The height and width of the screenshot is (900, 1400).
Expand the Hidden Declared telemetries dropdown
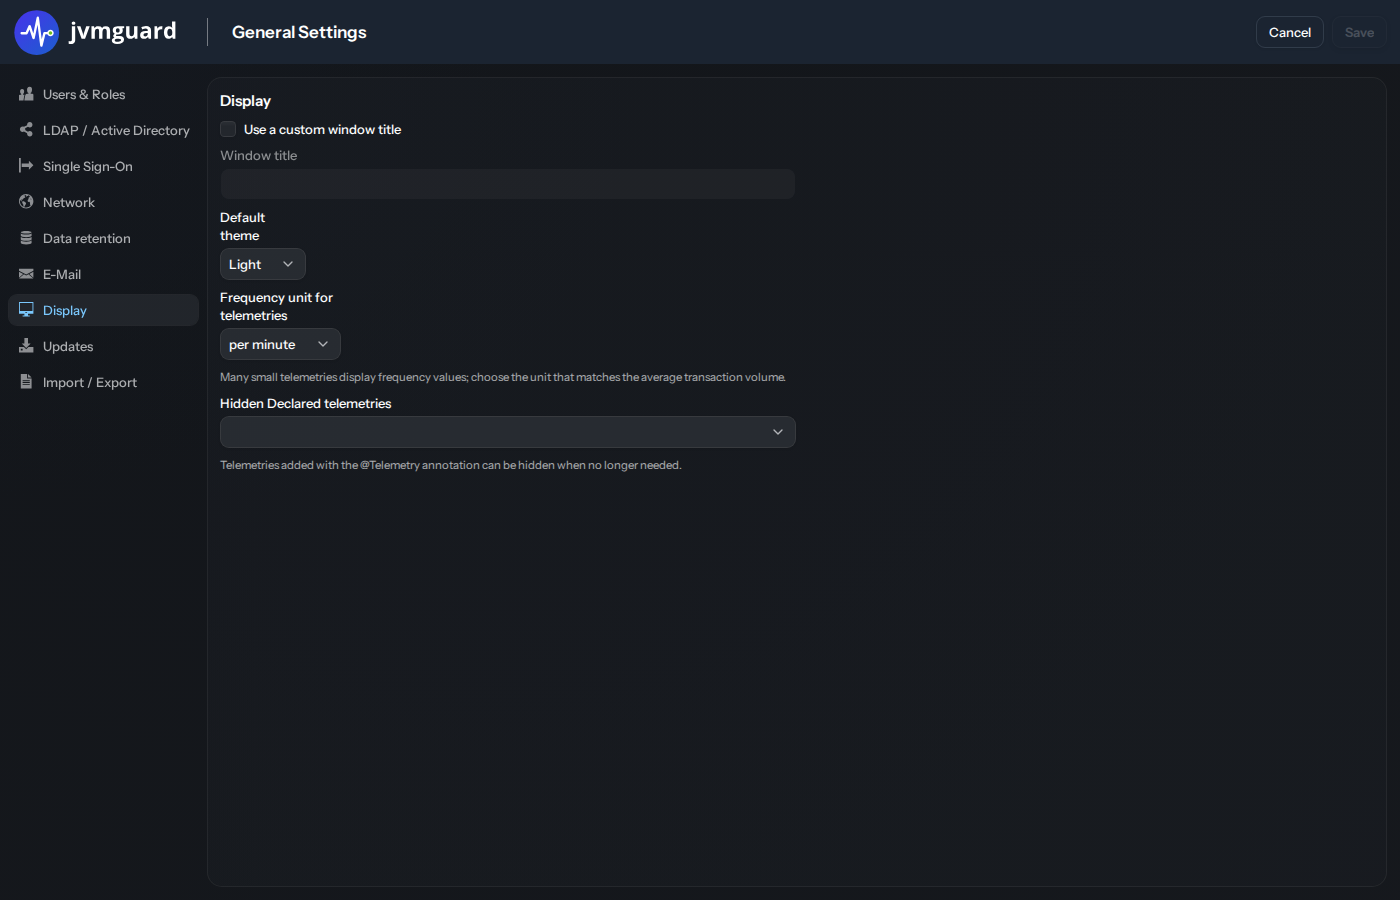point(508,432)
